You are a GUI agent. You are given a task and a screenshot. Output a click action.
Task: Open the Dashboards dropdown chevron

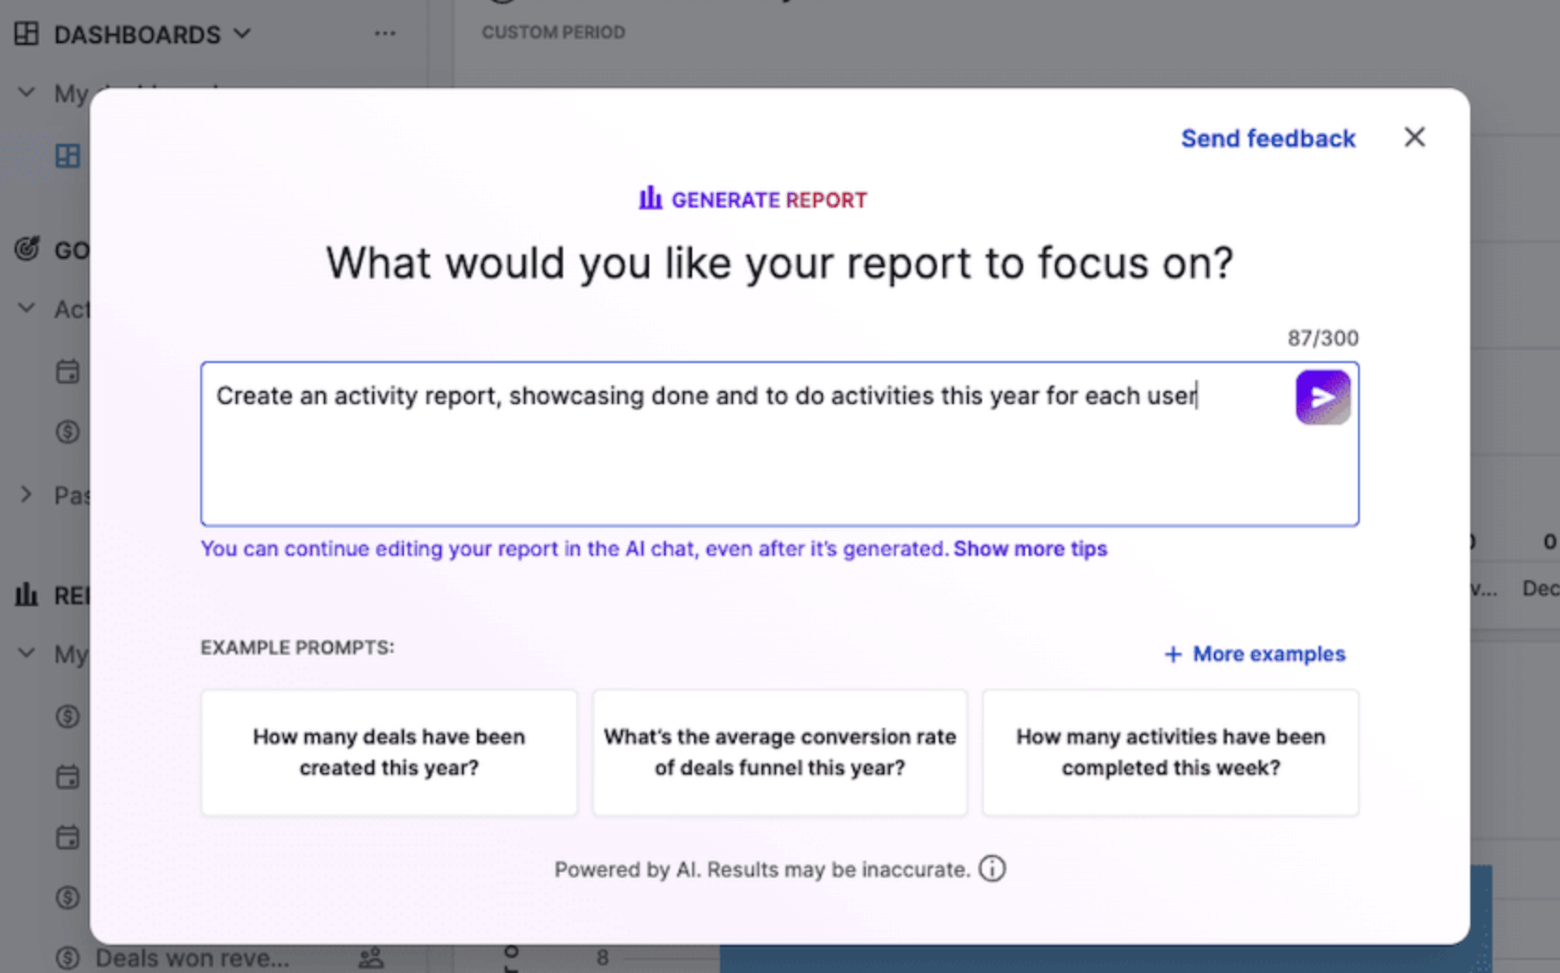[x=242, y=33]
